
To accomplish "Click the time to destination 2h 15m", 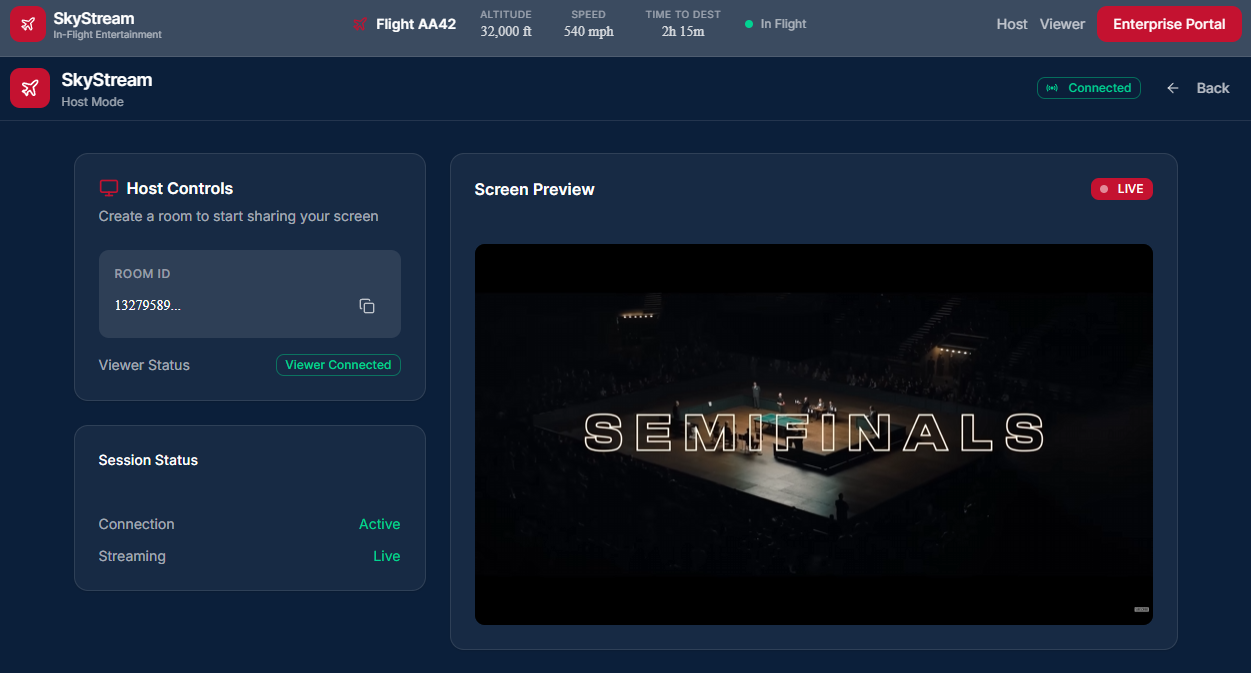I will [683, 31].
